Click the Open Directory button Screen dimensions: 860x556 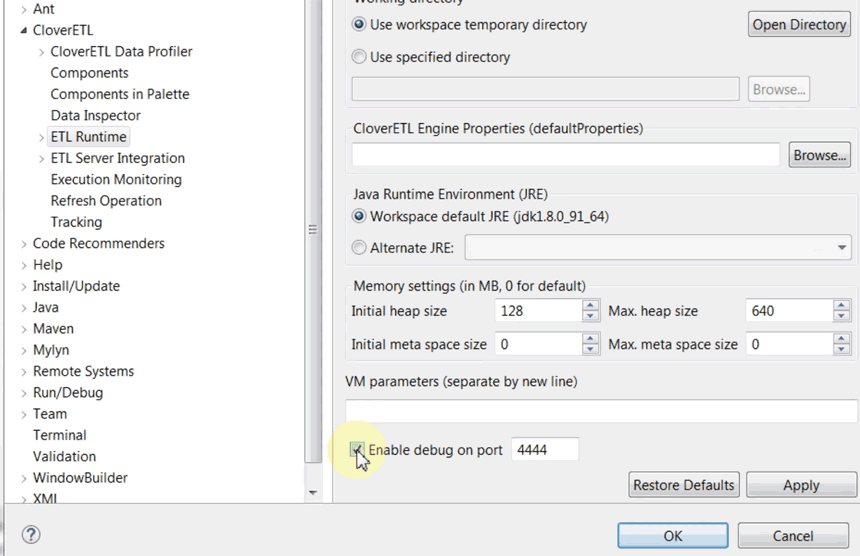point(799,25)
